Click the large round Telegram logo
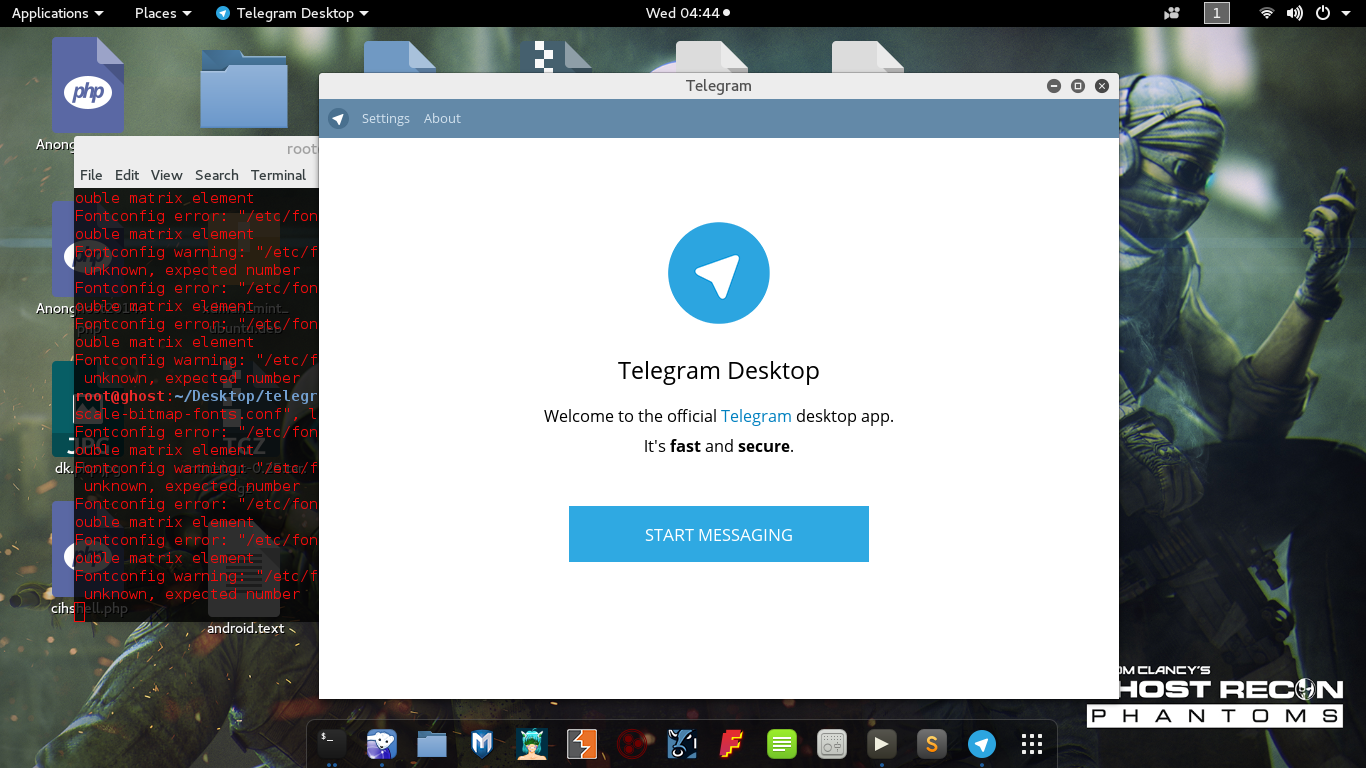The image size is (1366, 768). coord(719,274)
